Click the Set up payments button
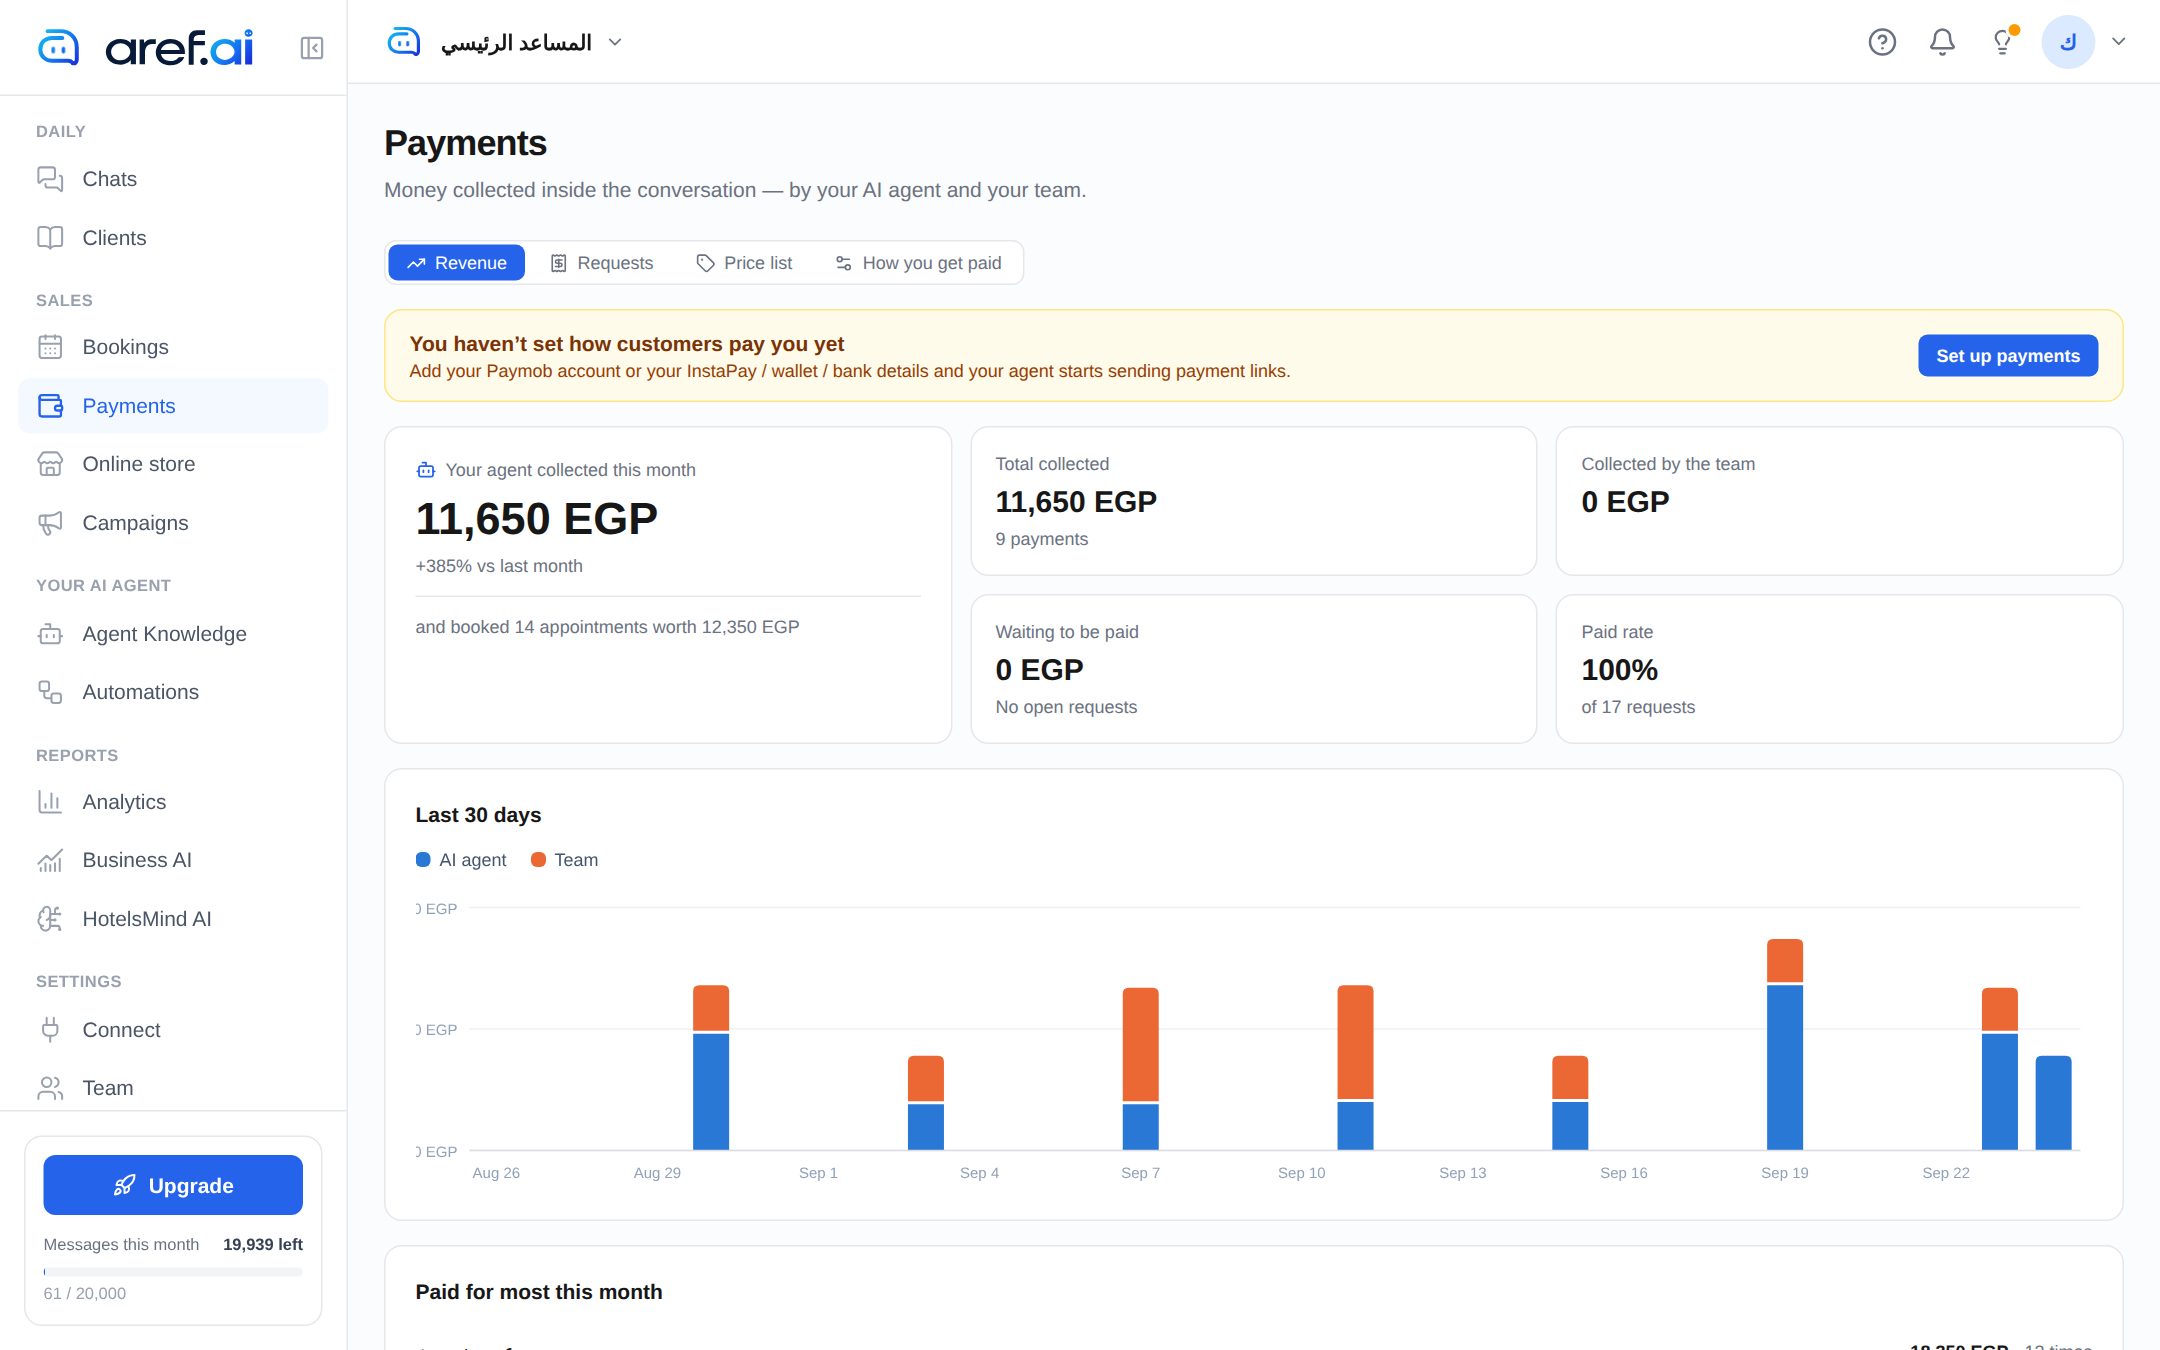This screenshot has width=2160, height=1350. (2008, 356)
